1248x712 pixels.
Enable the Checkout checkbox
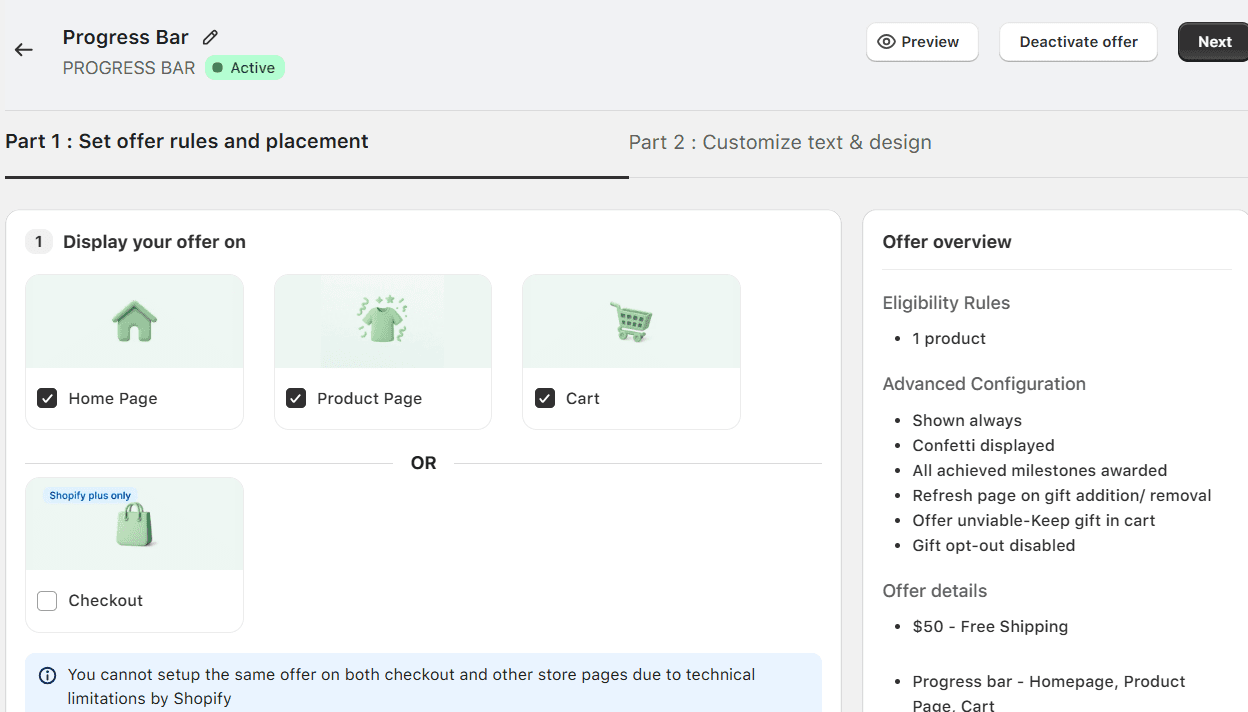click(x=46, y=600)
